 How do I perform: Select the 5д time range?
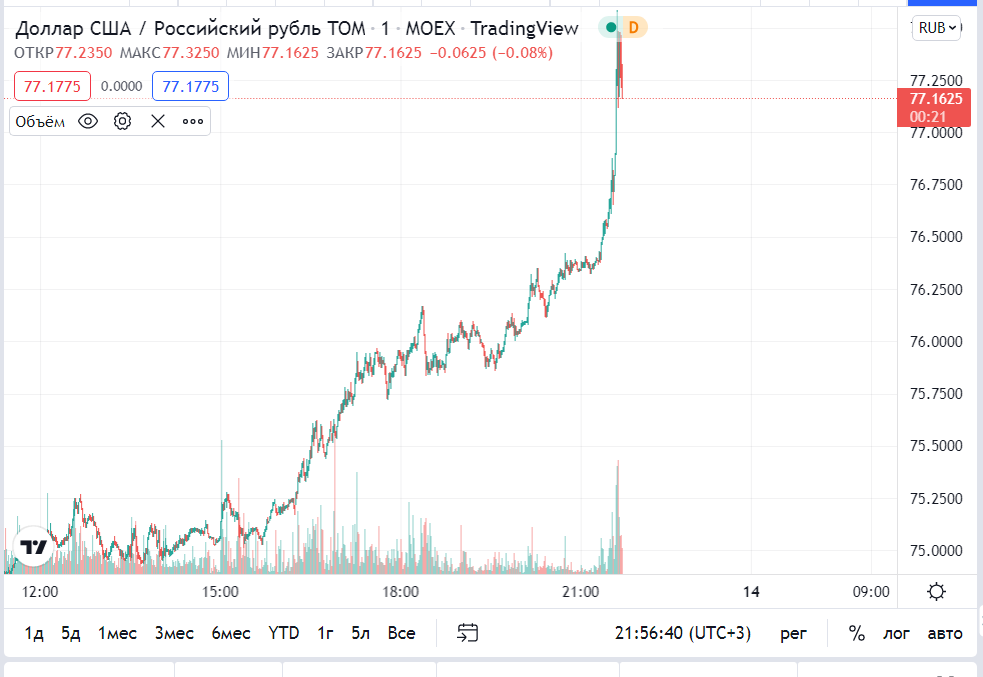71,633
